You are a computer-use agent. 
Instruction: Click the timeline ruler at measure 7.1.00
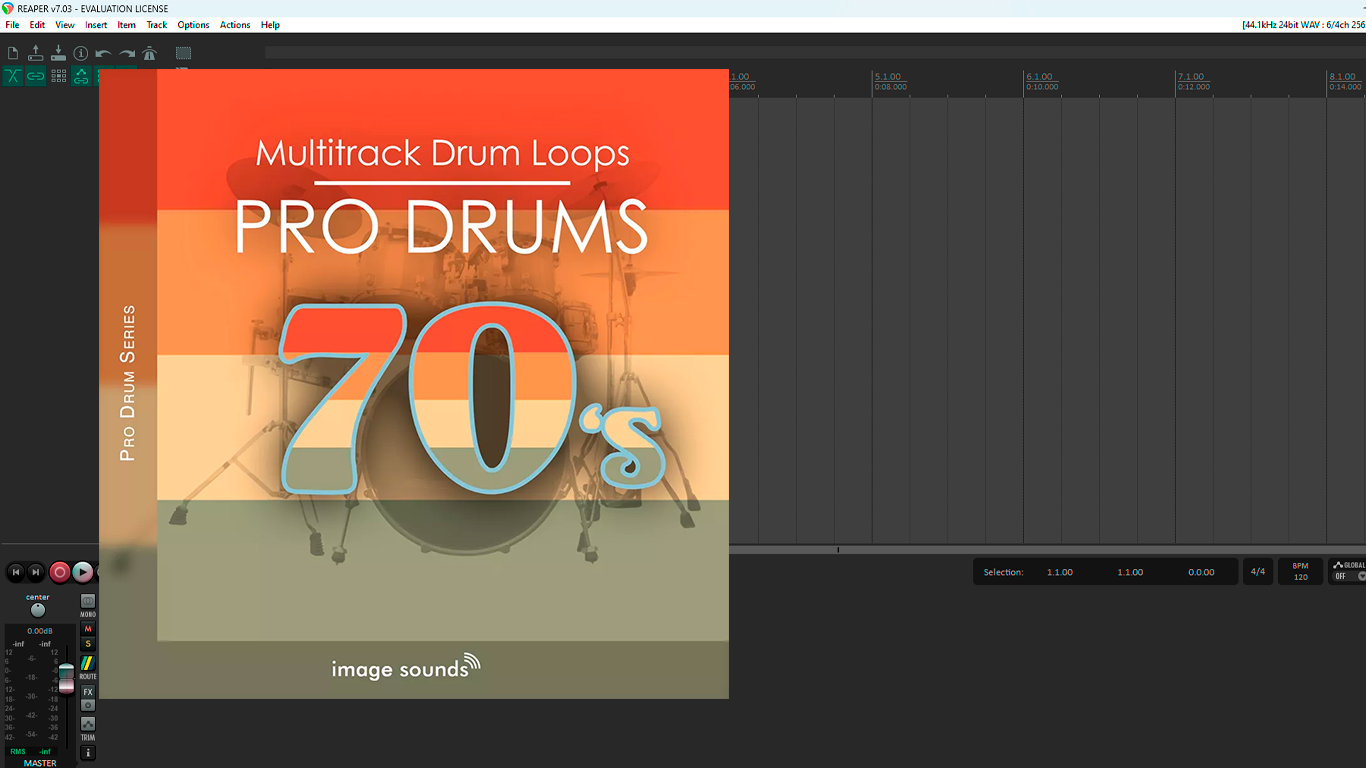[x=1191, y=77]
